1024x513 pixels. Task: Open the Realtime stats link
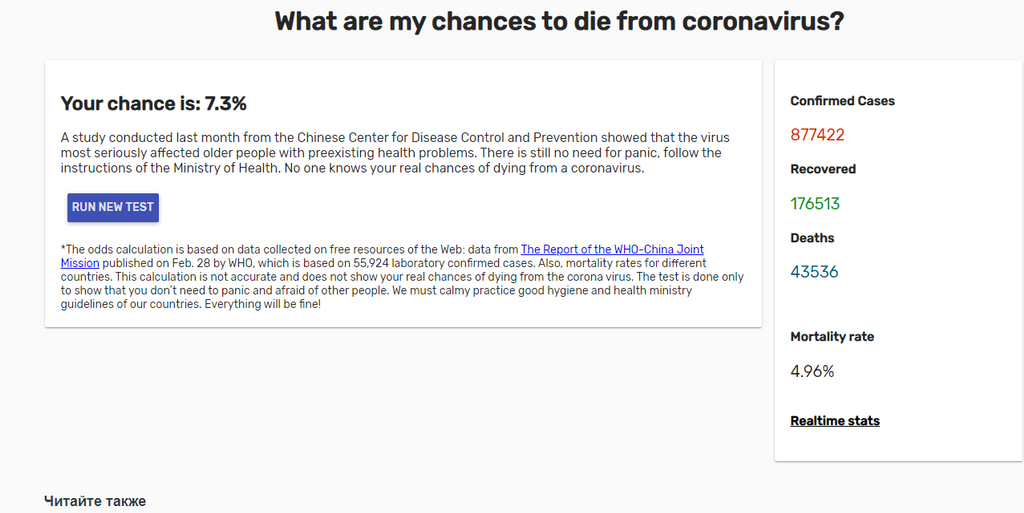[835, 421]
